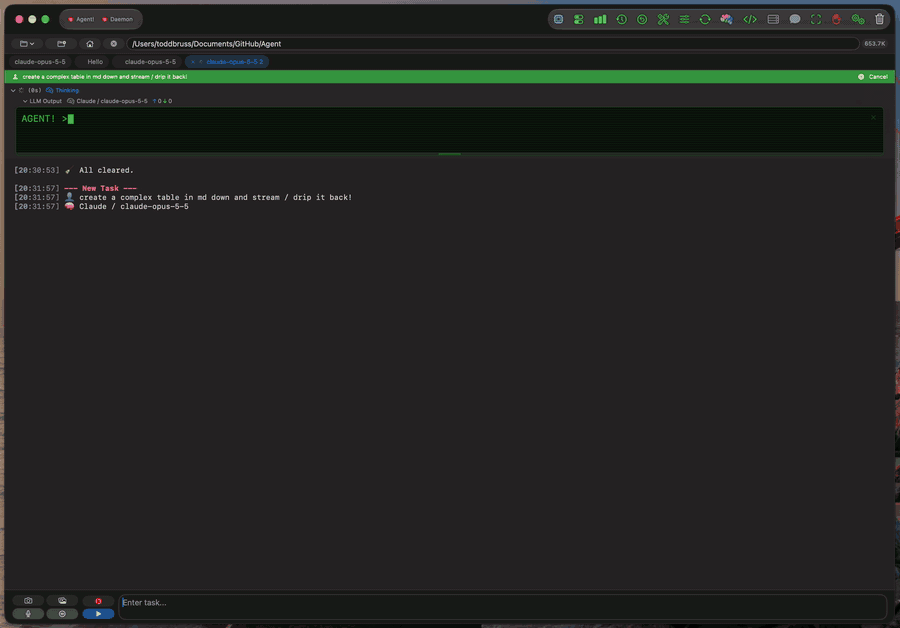Focus the Enter task input field
The height and width of the screenshot is (628, 900).
pos(503,607)
